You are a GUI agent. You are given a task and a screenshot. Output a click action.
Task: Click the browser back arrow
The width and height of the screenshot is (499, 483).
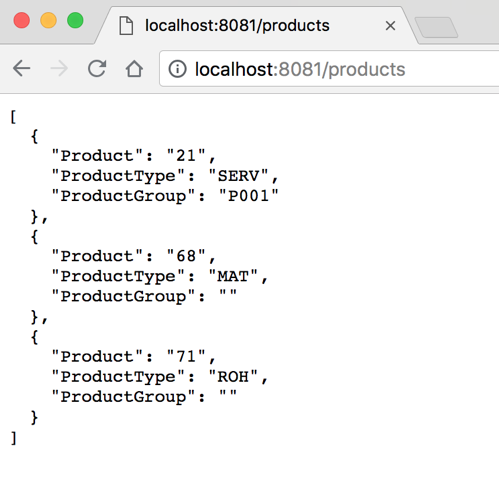(21, 69)
